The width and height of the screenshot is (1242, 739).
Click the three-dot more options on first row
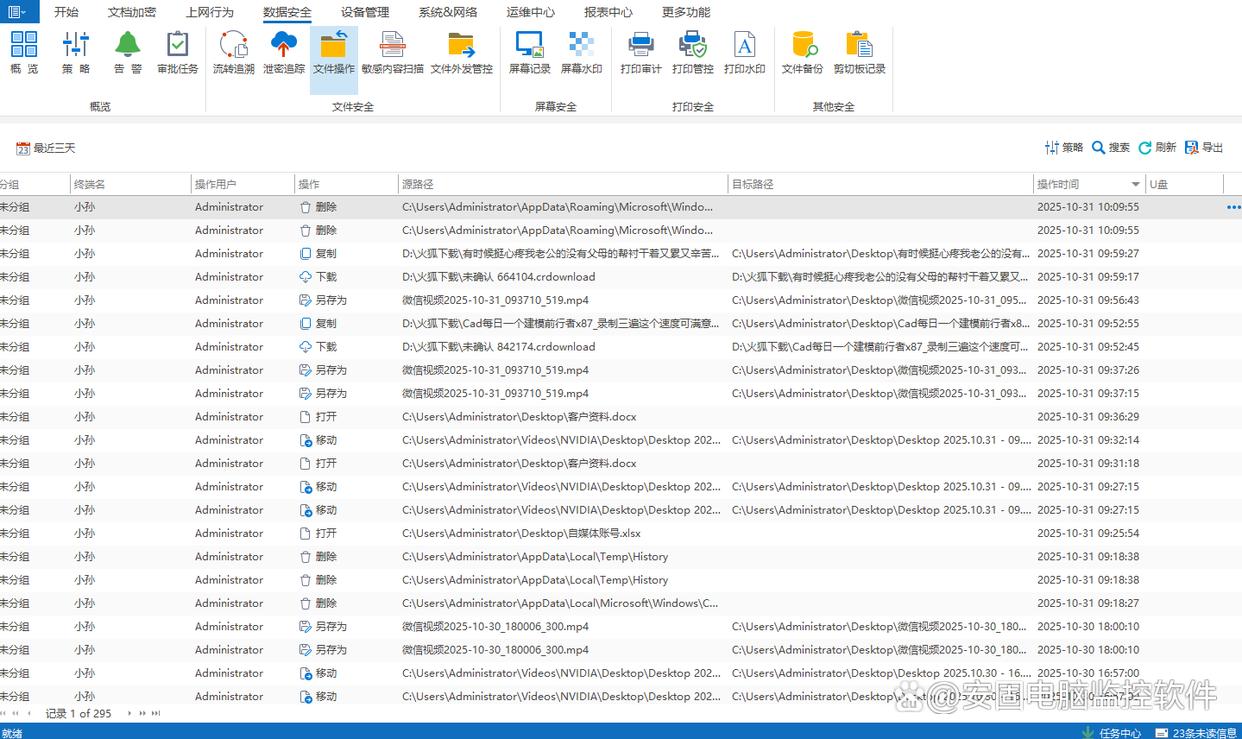click(x=1233, y=207)
